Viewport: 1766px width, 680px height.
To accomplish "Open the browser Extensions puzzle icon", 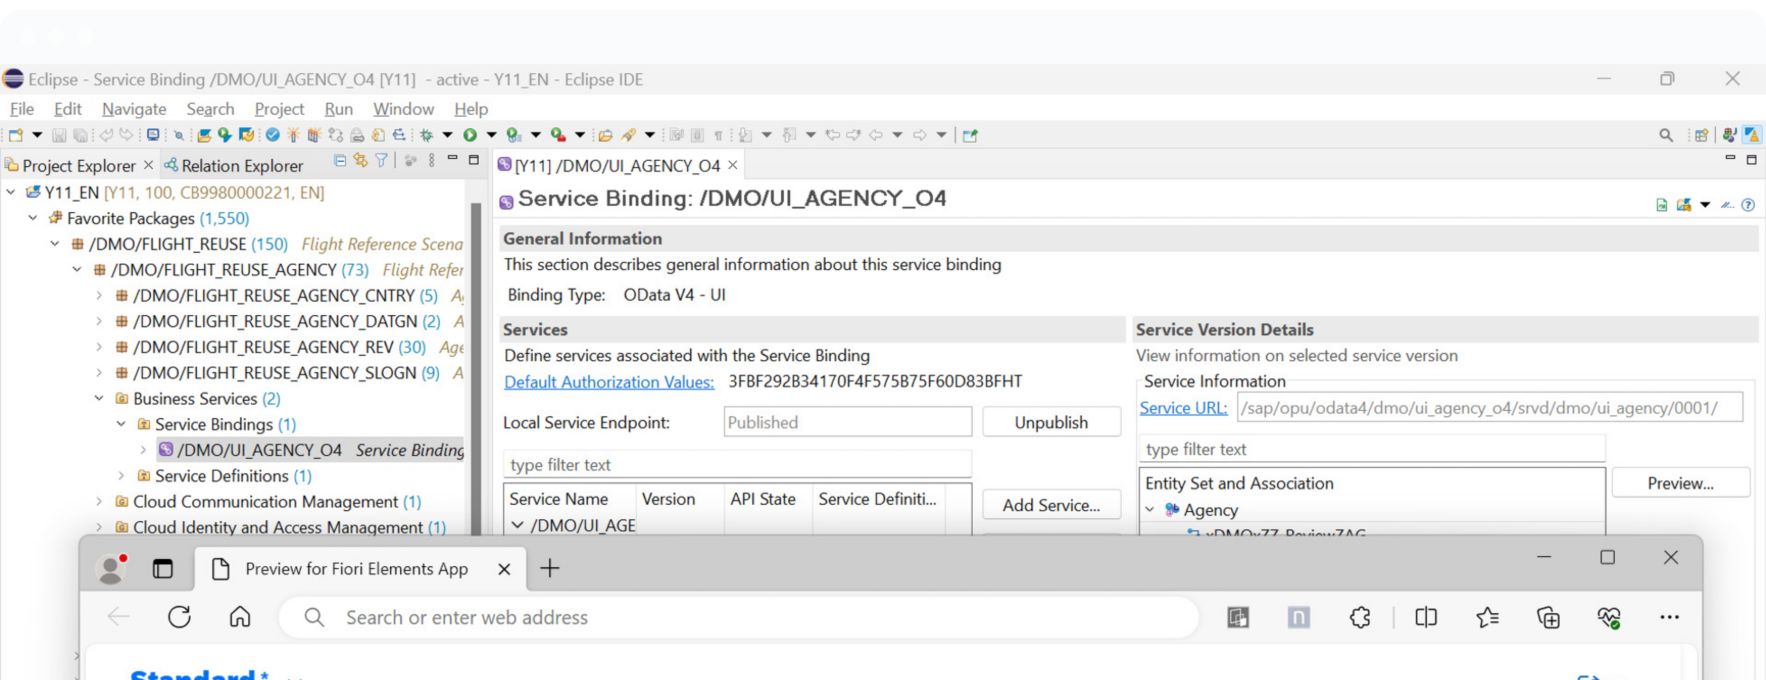I will pos(1360,618).
